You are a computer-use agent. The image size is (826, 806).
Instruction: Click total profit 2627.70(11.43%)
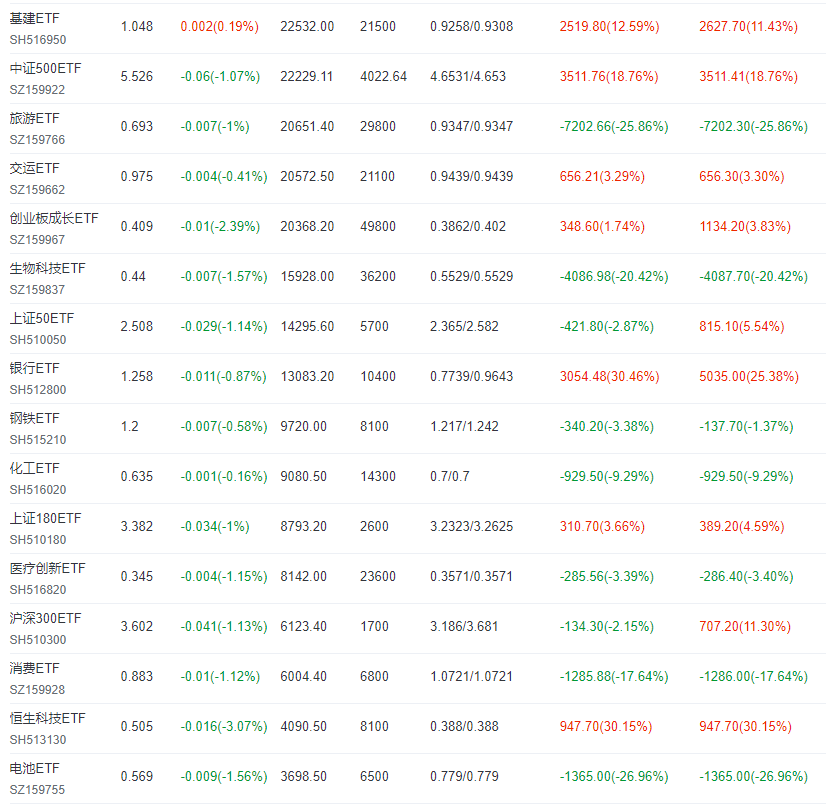pos(749,27)
